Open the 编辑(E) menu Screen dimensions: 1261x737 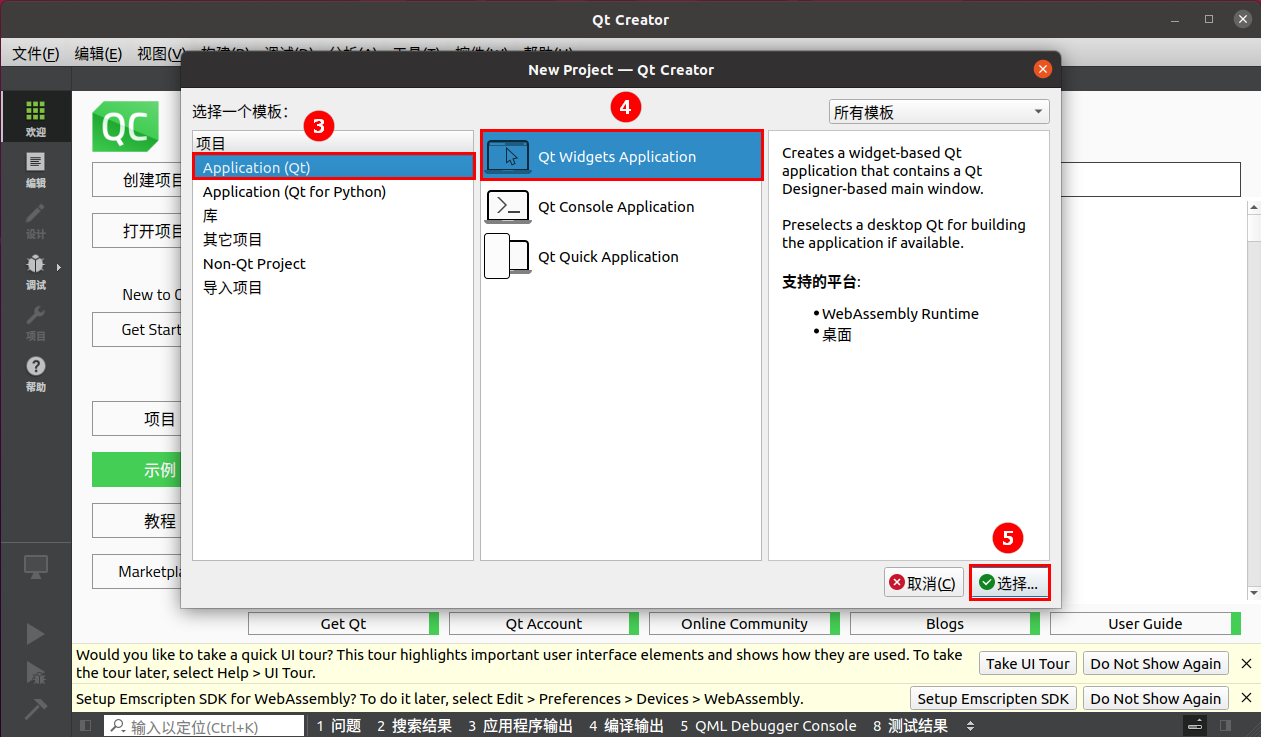point(98,53)
